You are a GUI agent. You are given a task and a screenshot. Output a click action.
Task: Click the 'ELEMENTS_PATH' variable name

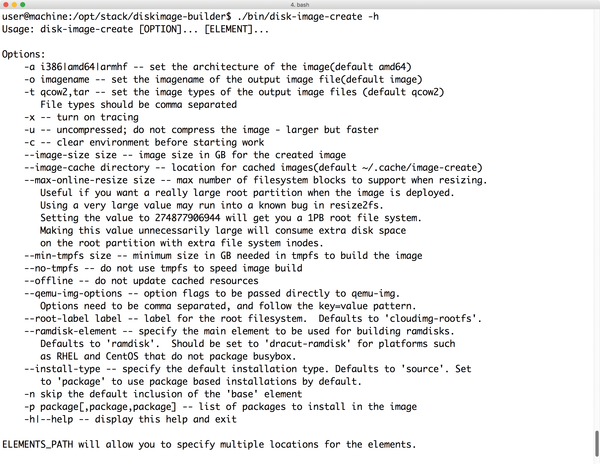[x=39, y=444]
